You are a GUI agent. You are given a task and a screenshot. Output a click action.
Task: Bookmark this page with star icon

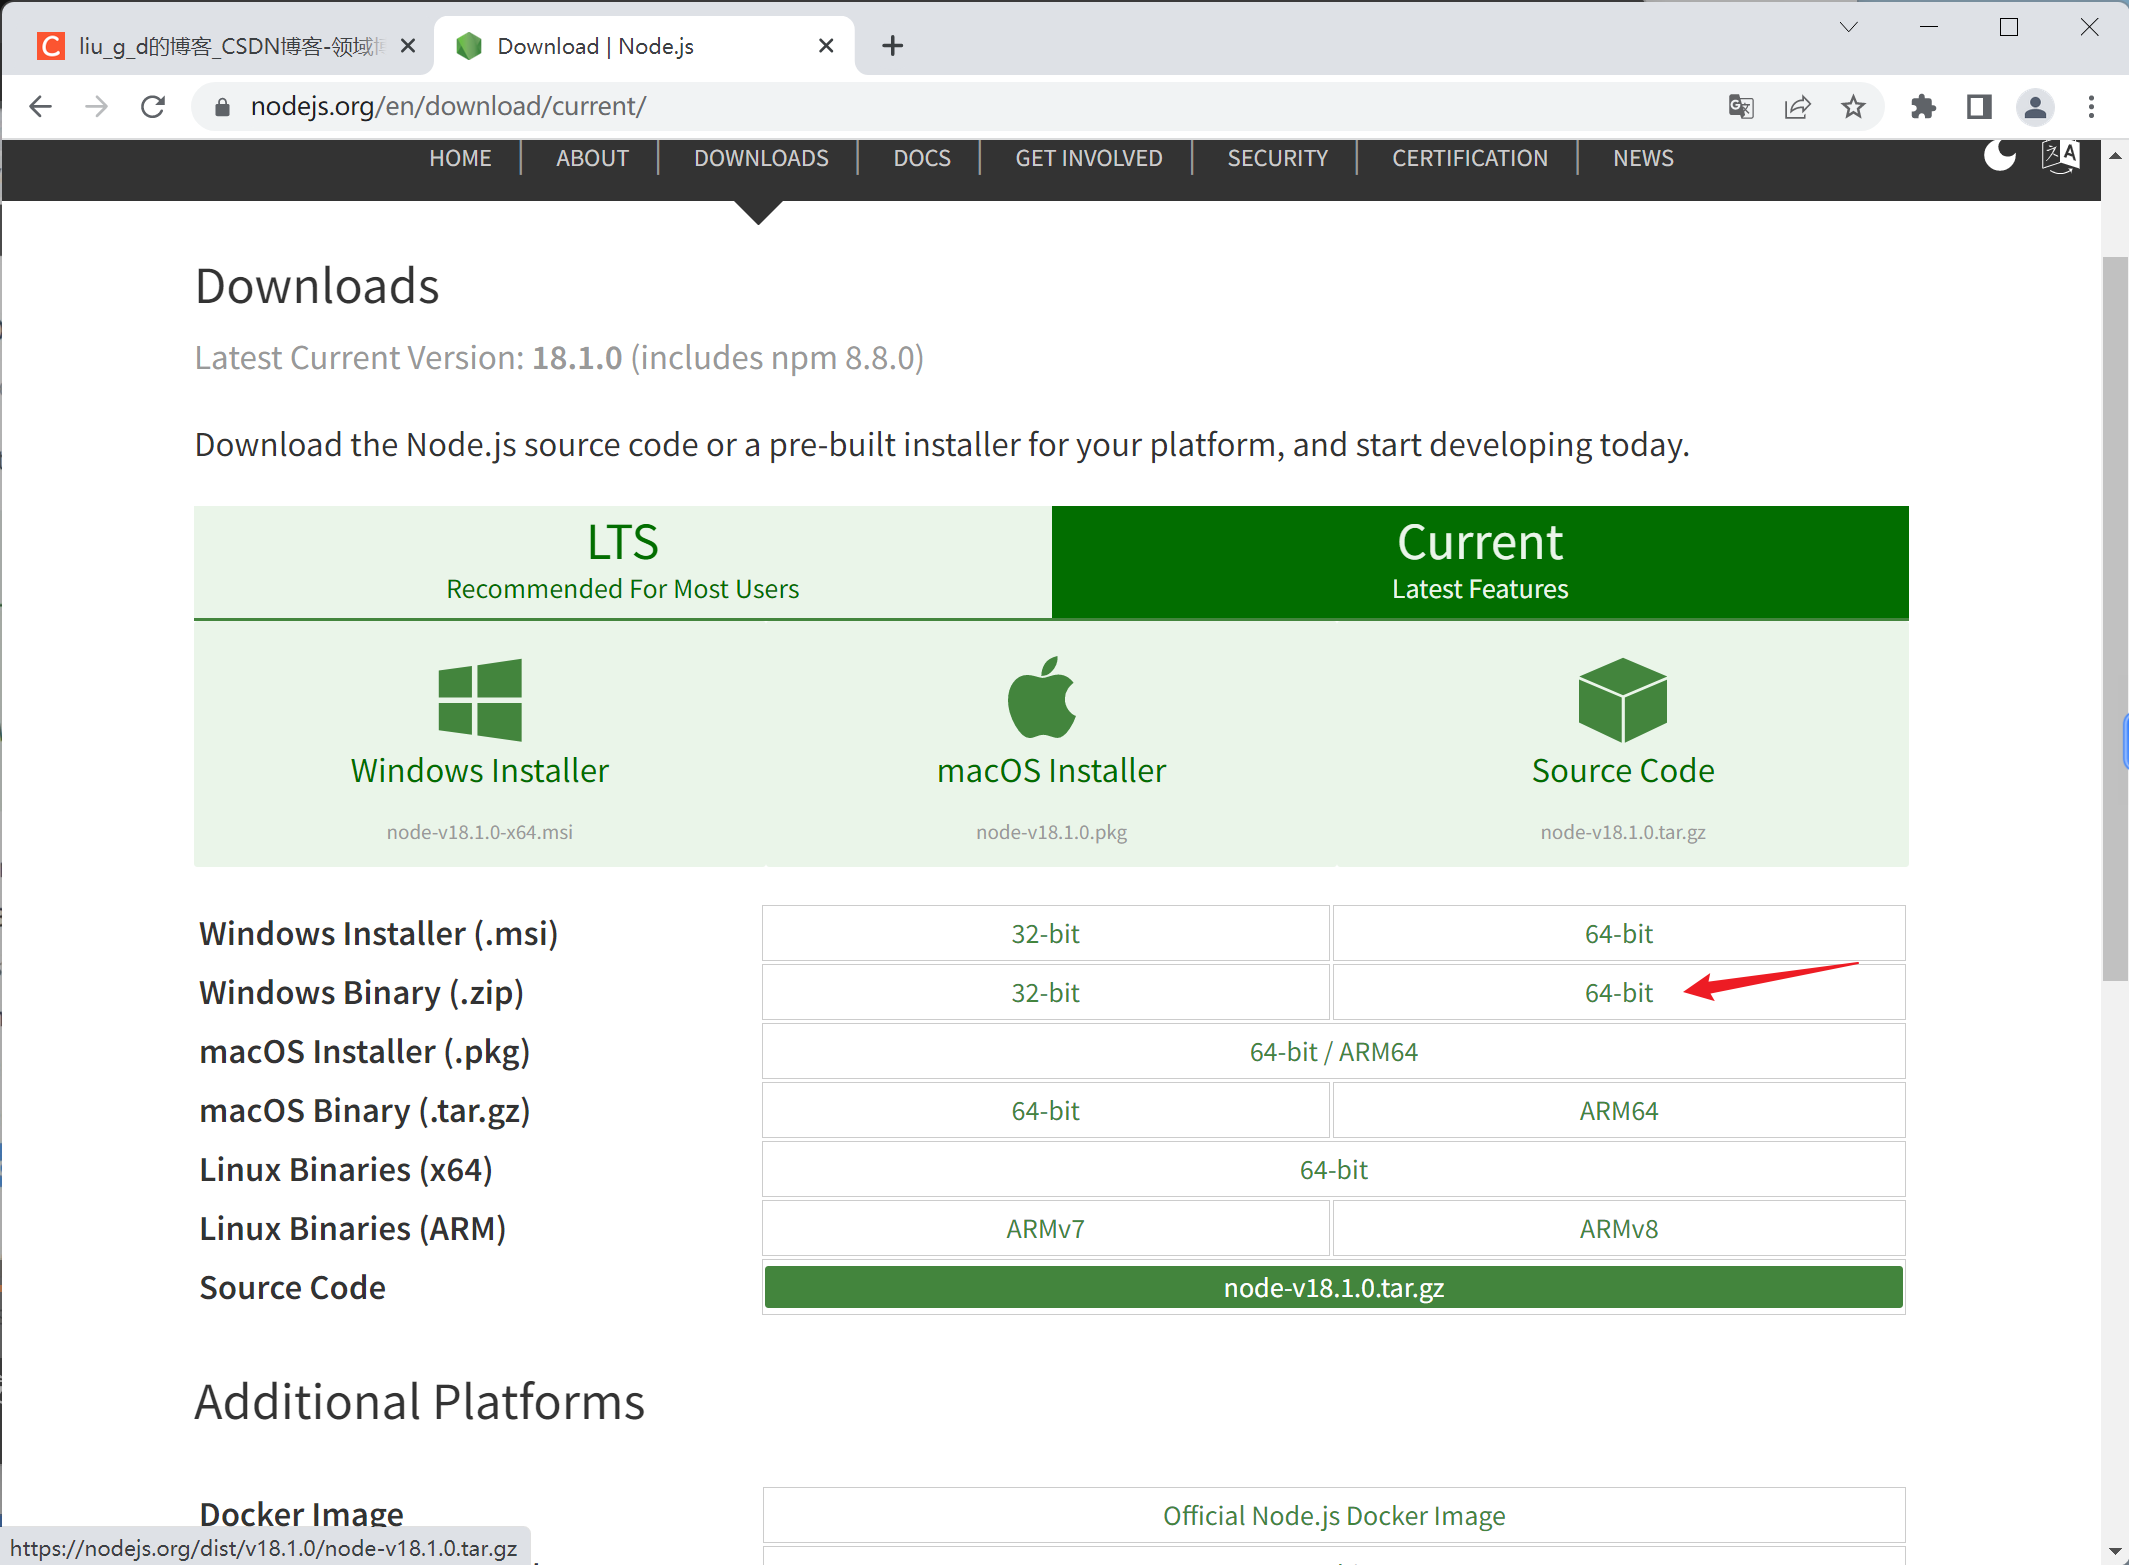pos(1853,107)
